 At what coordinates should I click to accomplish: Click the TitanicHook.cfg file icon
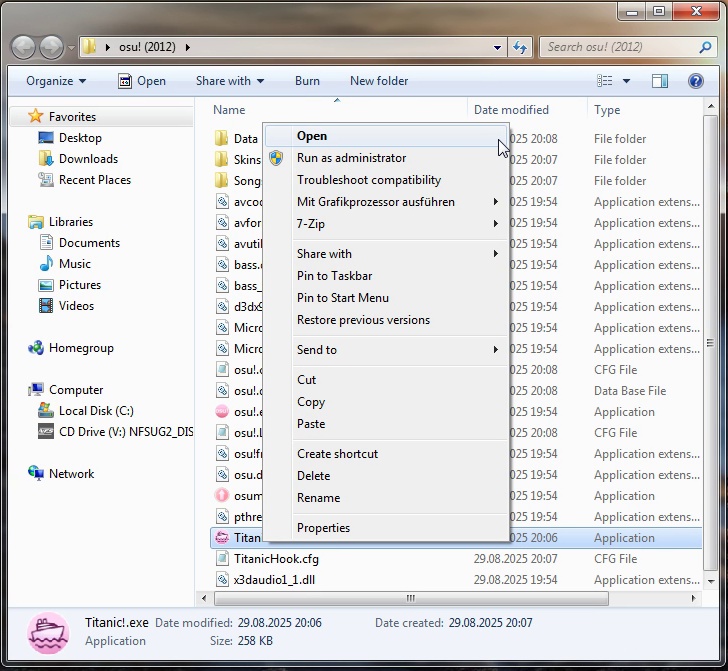(222, 558)
